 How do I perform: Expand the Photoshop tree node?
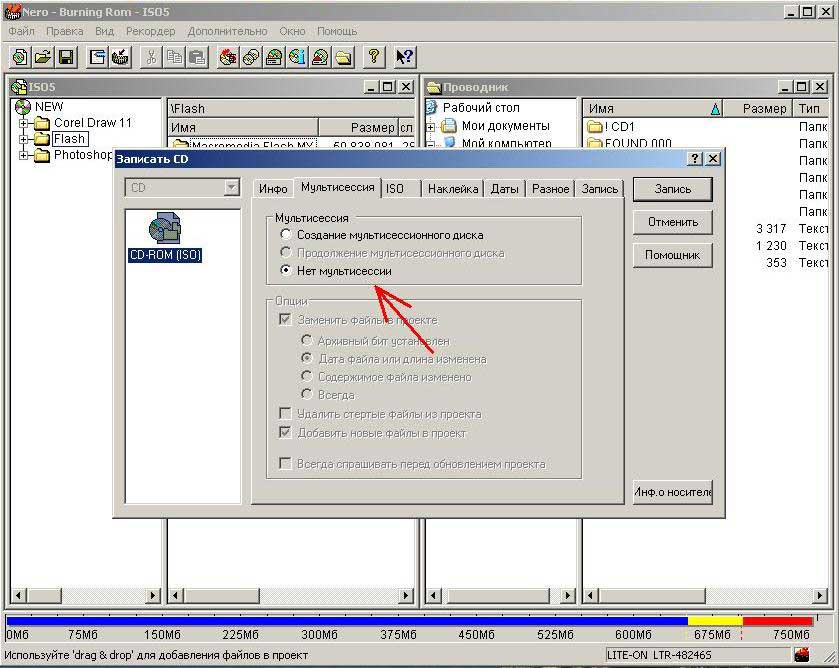coord(23,155)
